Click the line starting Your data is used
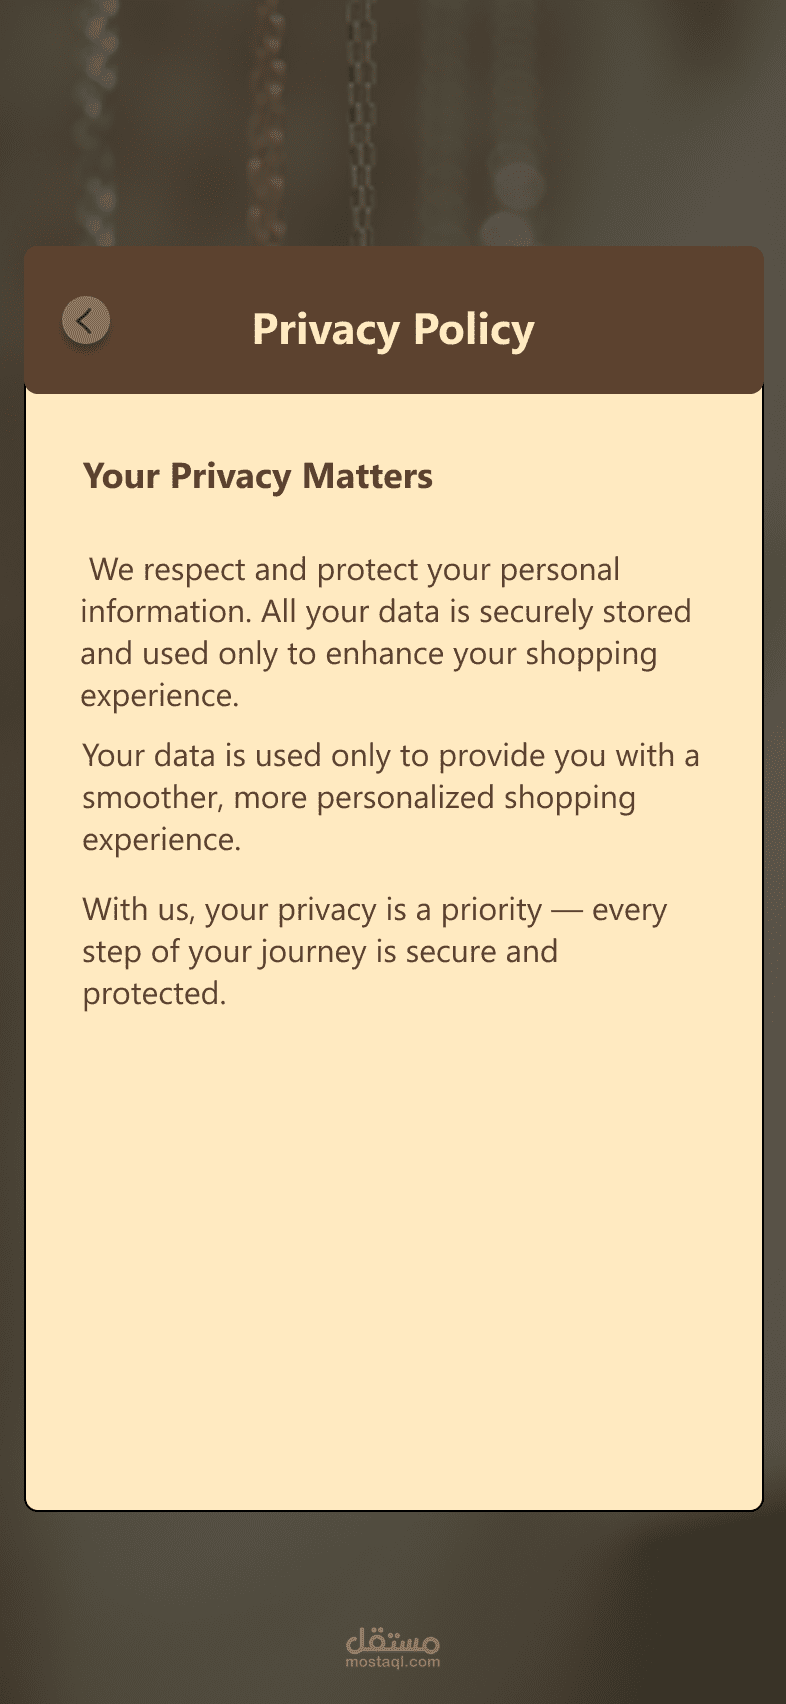Image resolution: width=786 pixels, height=1704 pixels. [390, 755]
